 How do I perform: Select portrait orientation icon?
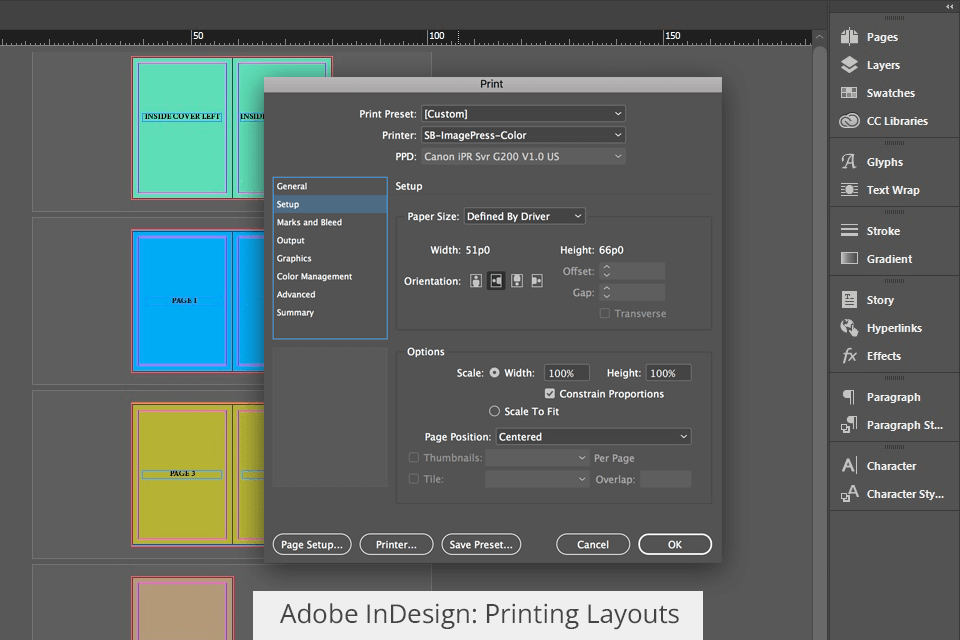click(x=476, y=281)
